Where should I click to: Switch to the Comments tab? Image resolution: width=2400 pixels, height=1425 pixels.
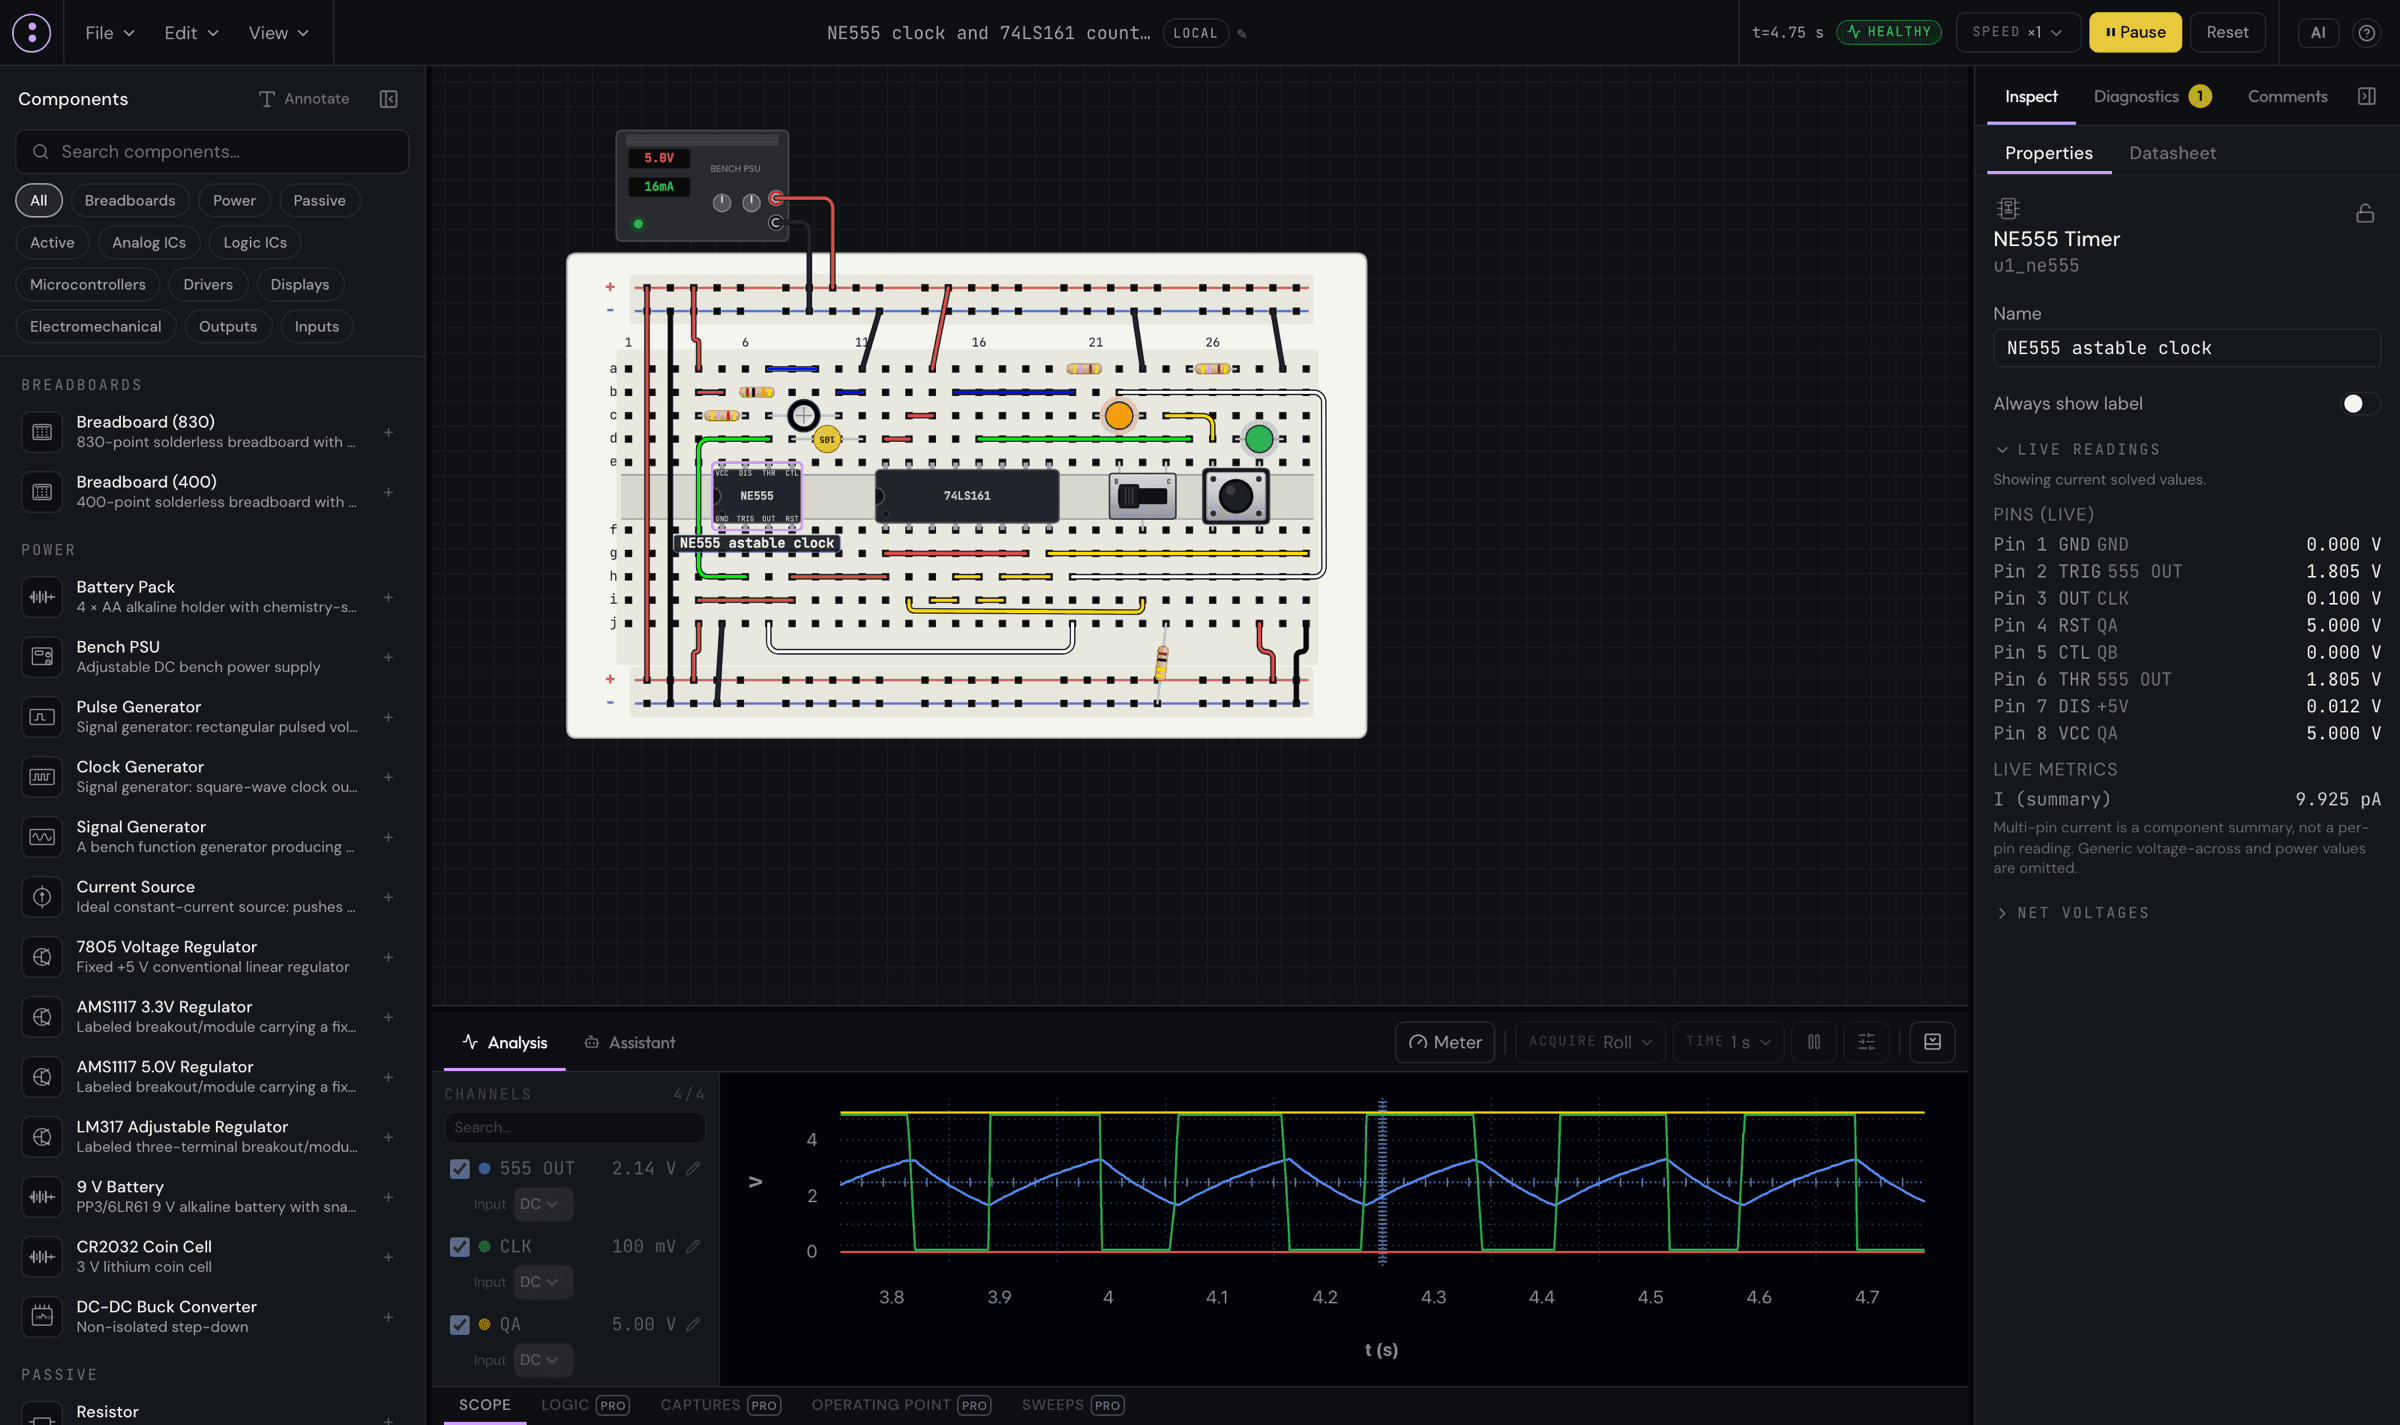coord(2287,96)
